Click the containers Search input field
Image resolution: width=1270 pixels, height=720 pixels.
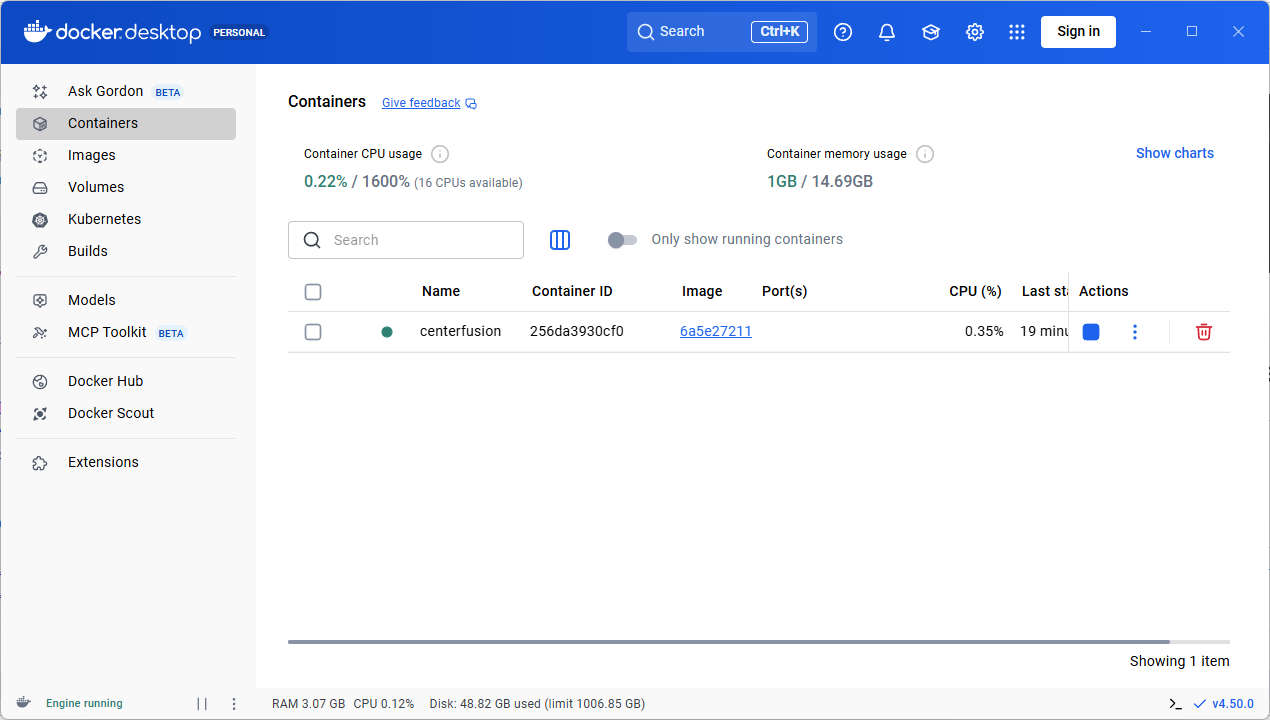(x=406, y=240)
